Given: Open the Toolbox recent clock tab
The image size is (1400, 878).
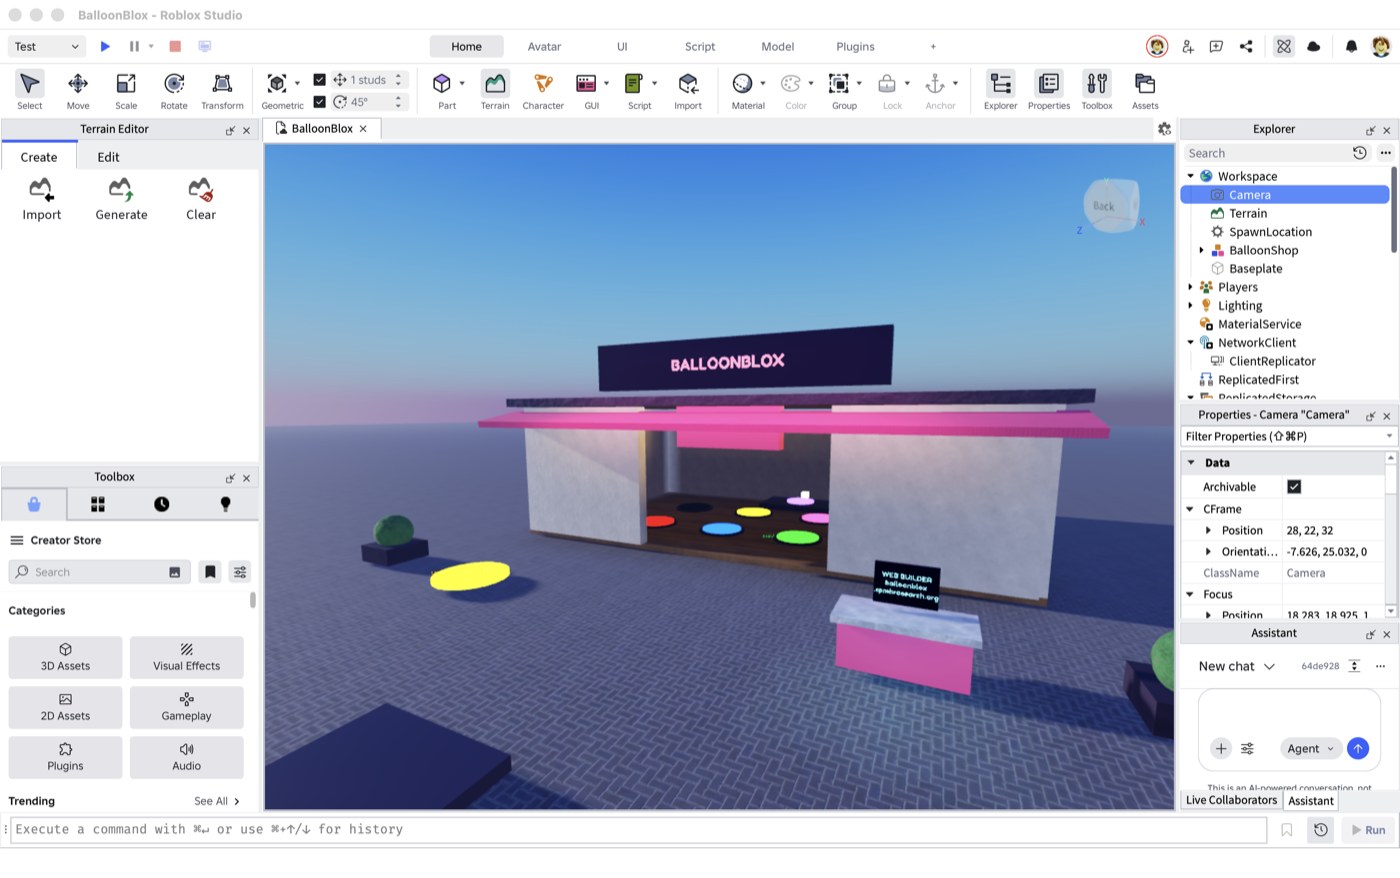Looking at the screenshot, I should tap(161, 504).
